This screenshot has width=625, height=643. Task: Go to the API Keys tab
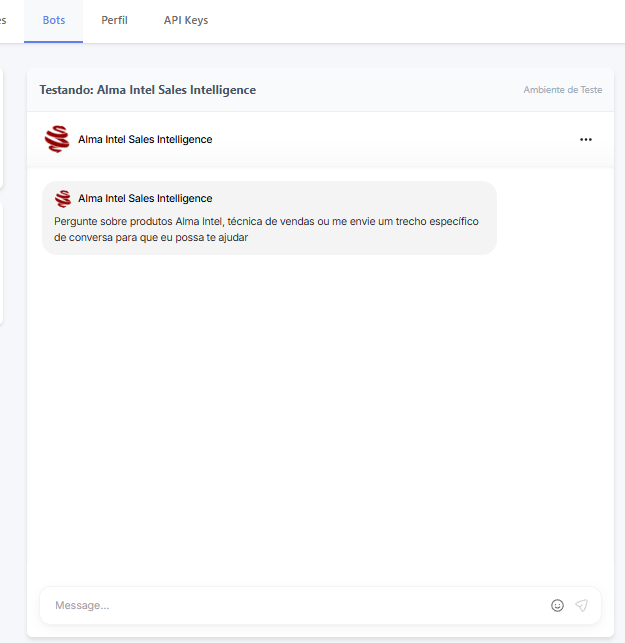pos(186,21)
